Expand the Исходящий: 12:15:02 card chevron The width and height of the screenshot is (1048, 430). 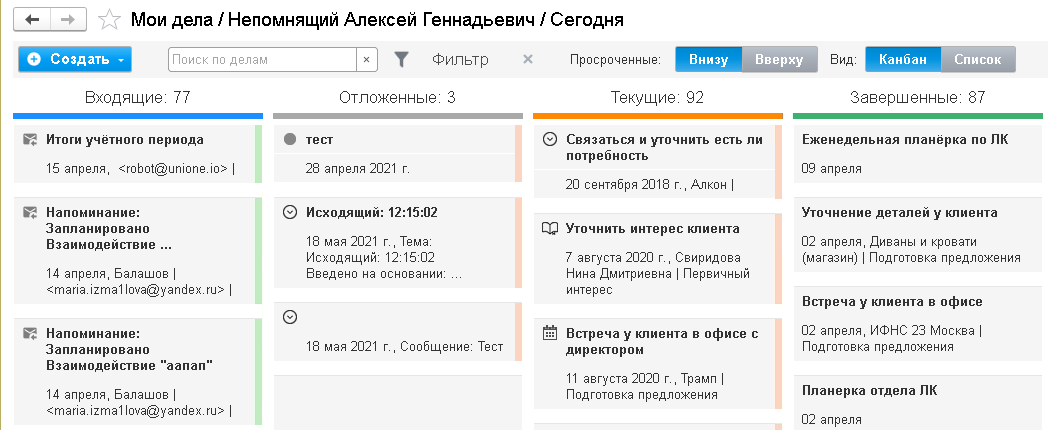(290, 212)
